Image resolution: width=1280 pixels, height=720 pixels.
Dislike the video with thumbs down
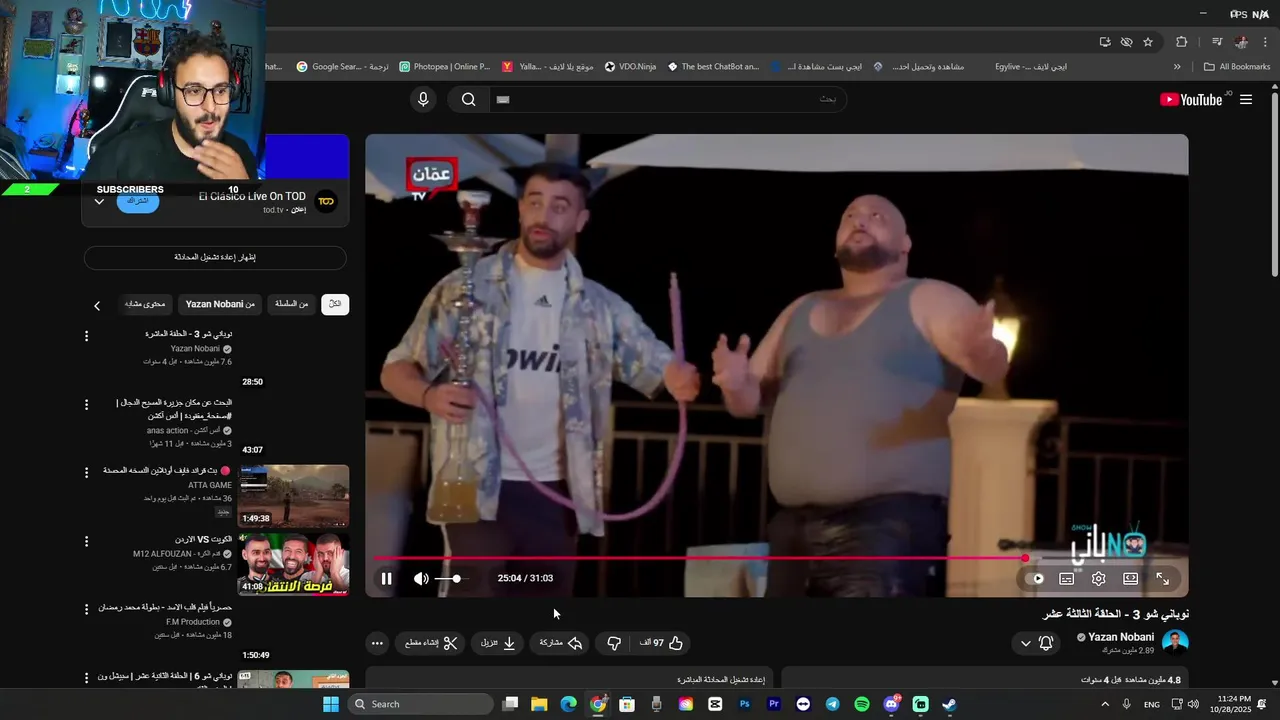[614, 643]
